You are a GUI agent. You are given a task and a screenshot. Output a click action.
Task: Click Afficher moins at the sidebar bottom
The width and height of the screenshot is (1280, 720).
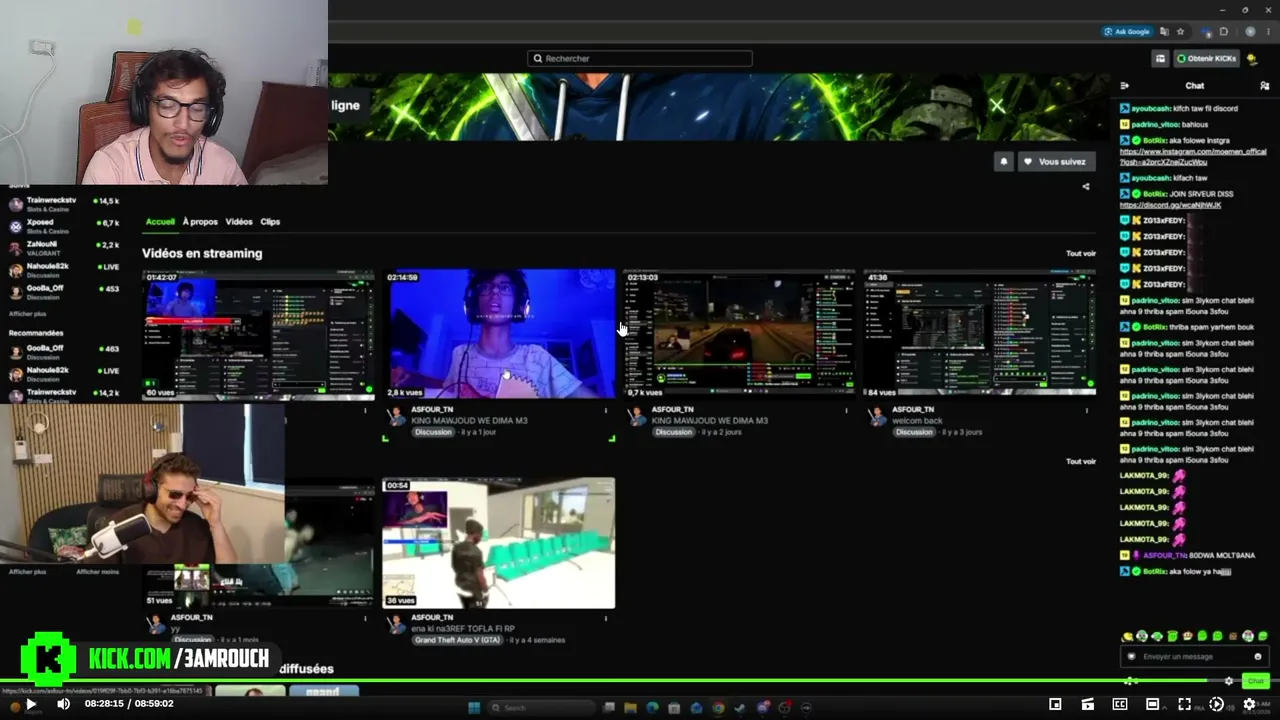pyautogui.click(x=98, y=571)
